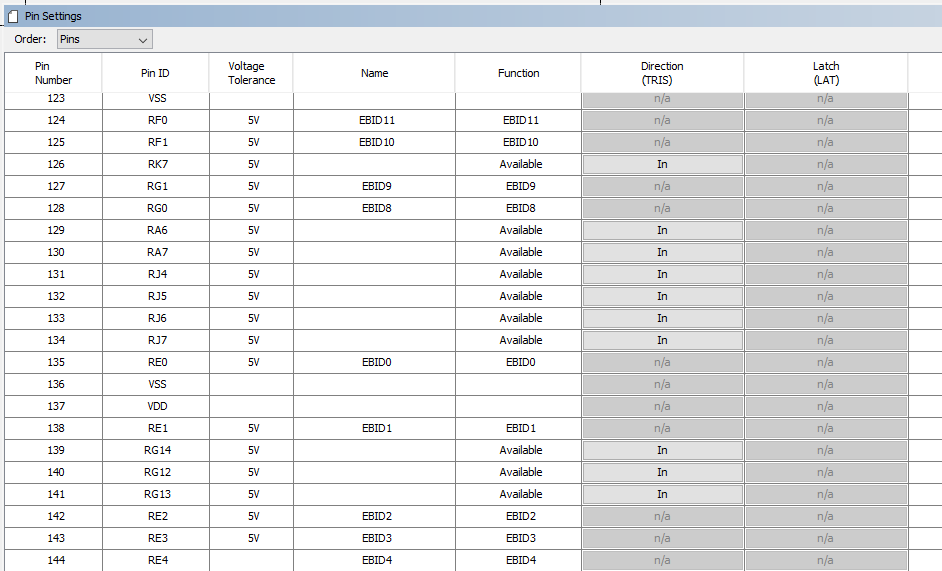Screen dimensions: 942x571
Task: Click the Direction (TRIS) column header
Action: pos(662,73)
